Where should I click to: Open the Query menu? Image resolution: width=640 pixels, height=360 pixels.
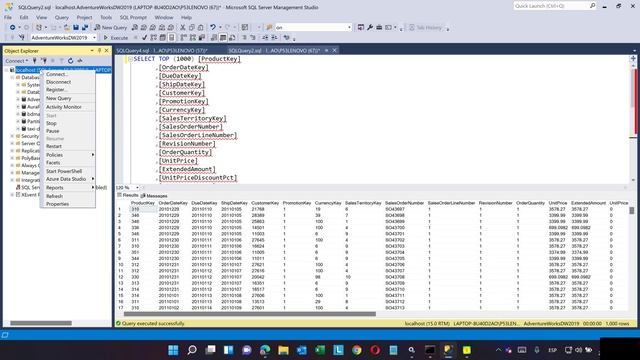point(62,17)
